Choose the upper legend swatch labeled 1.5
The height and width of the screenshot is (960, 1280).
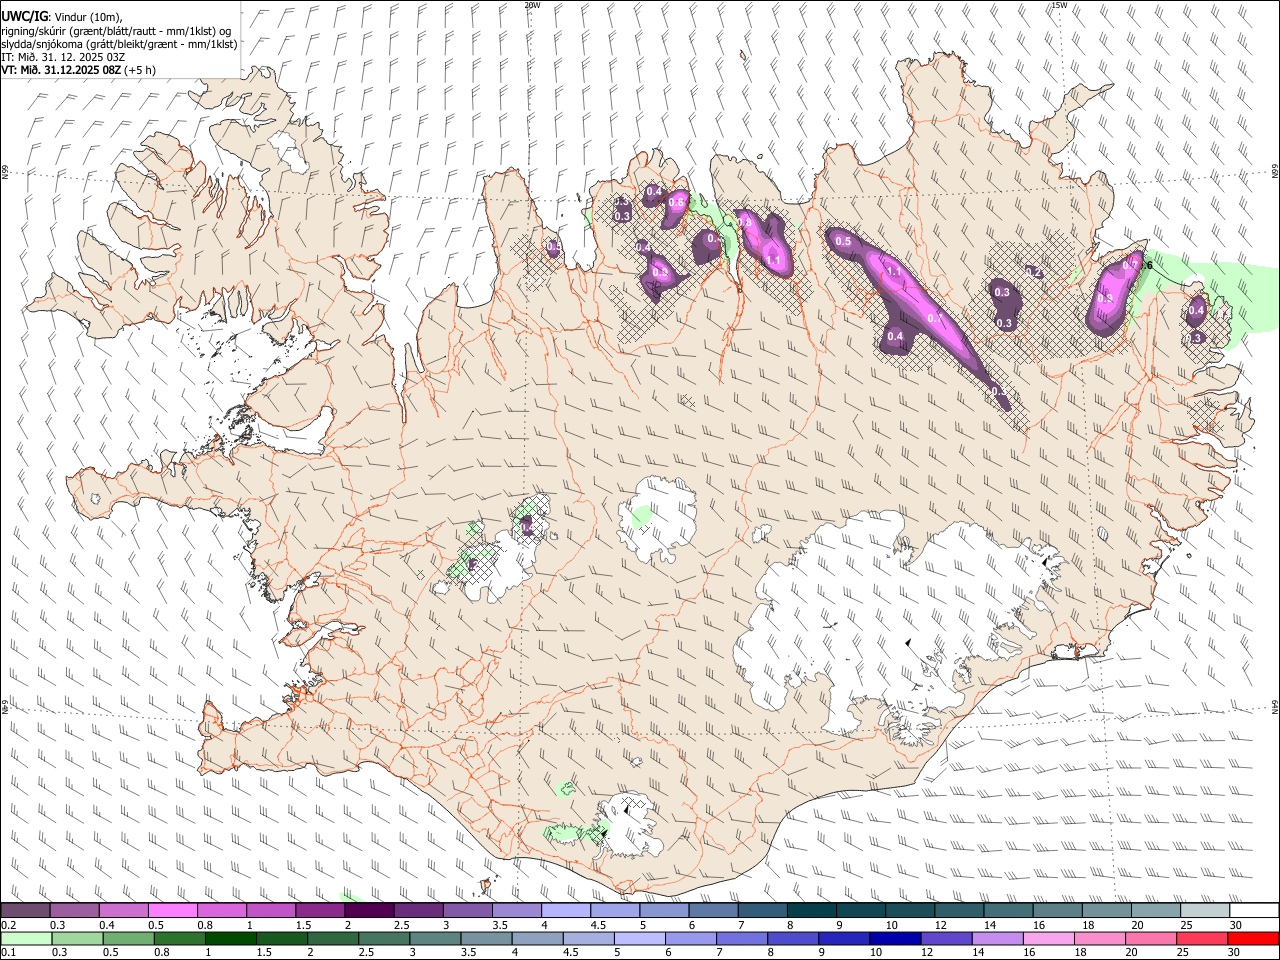319,911
